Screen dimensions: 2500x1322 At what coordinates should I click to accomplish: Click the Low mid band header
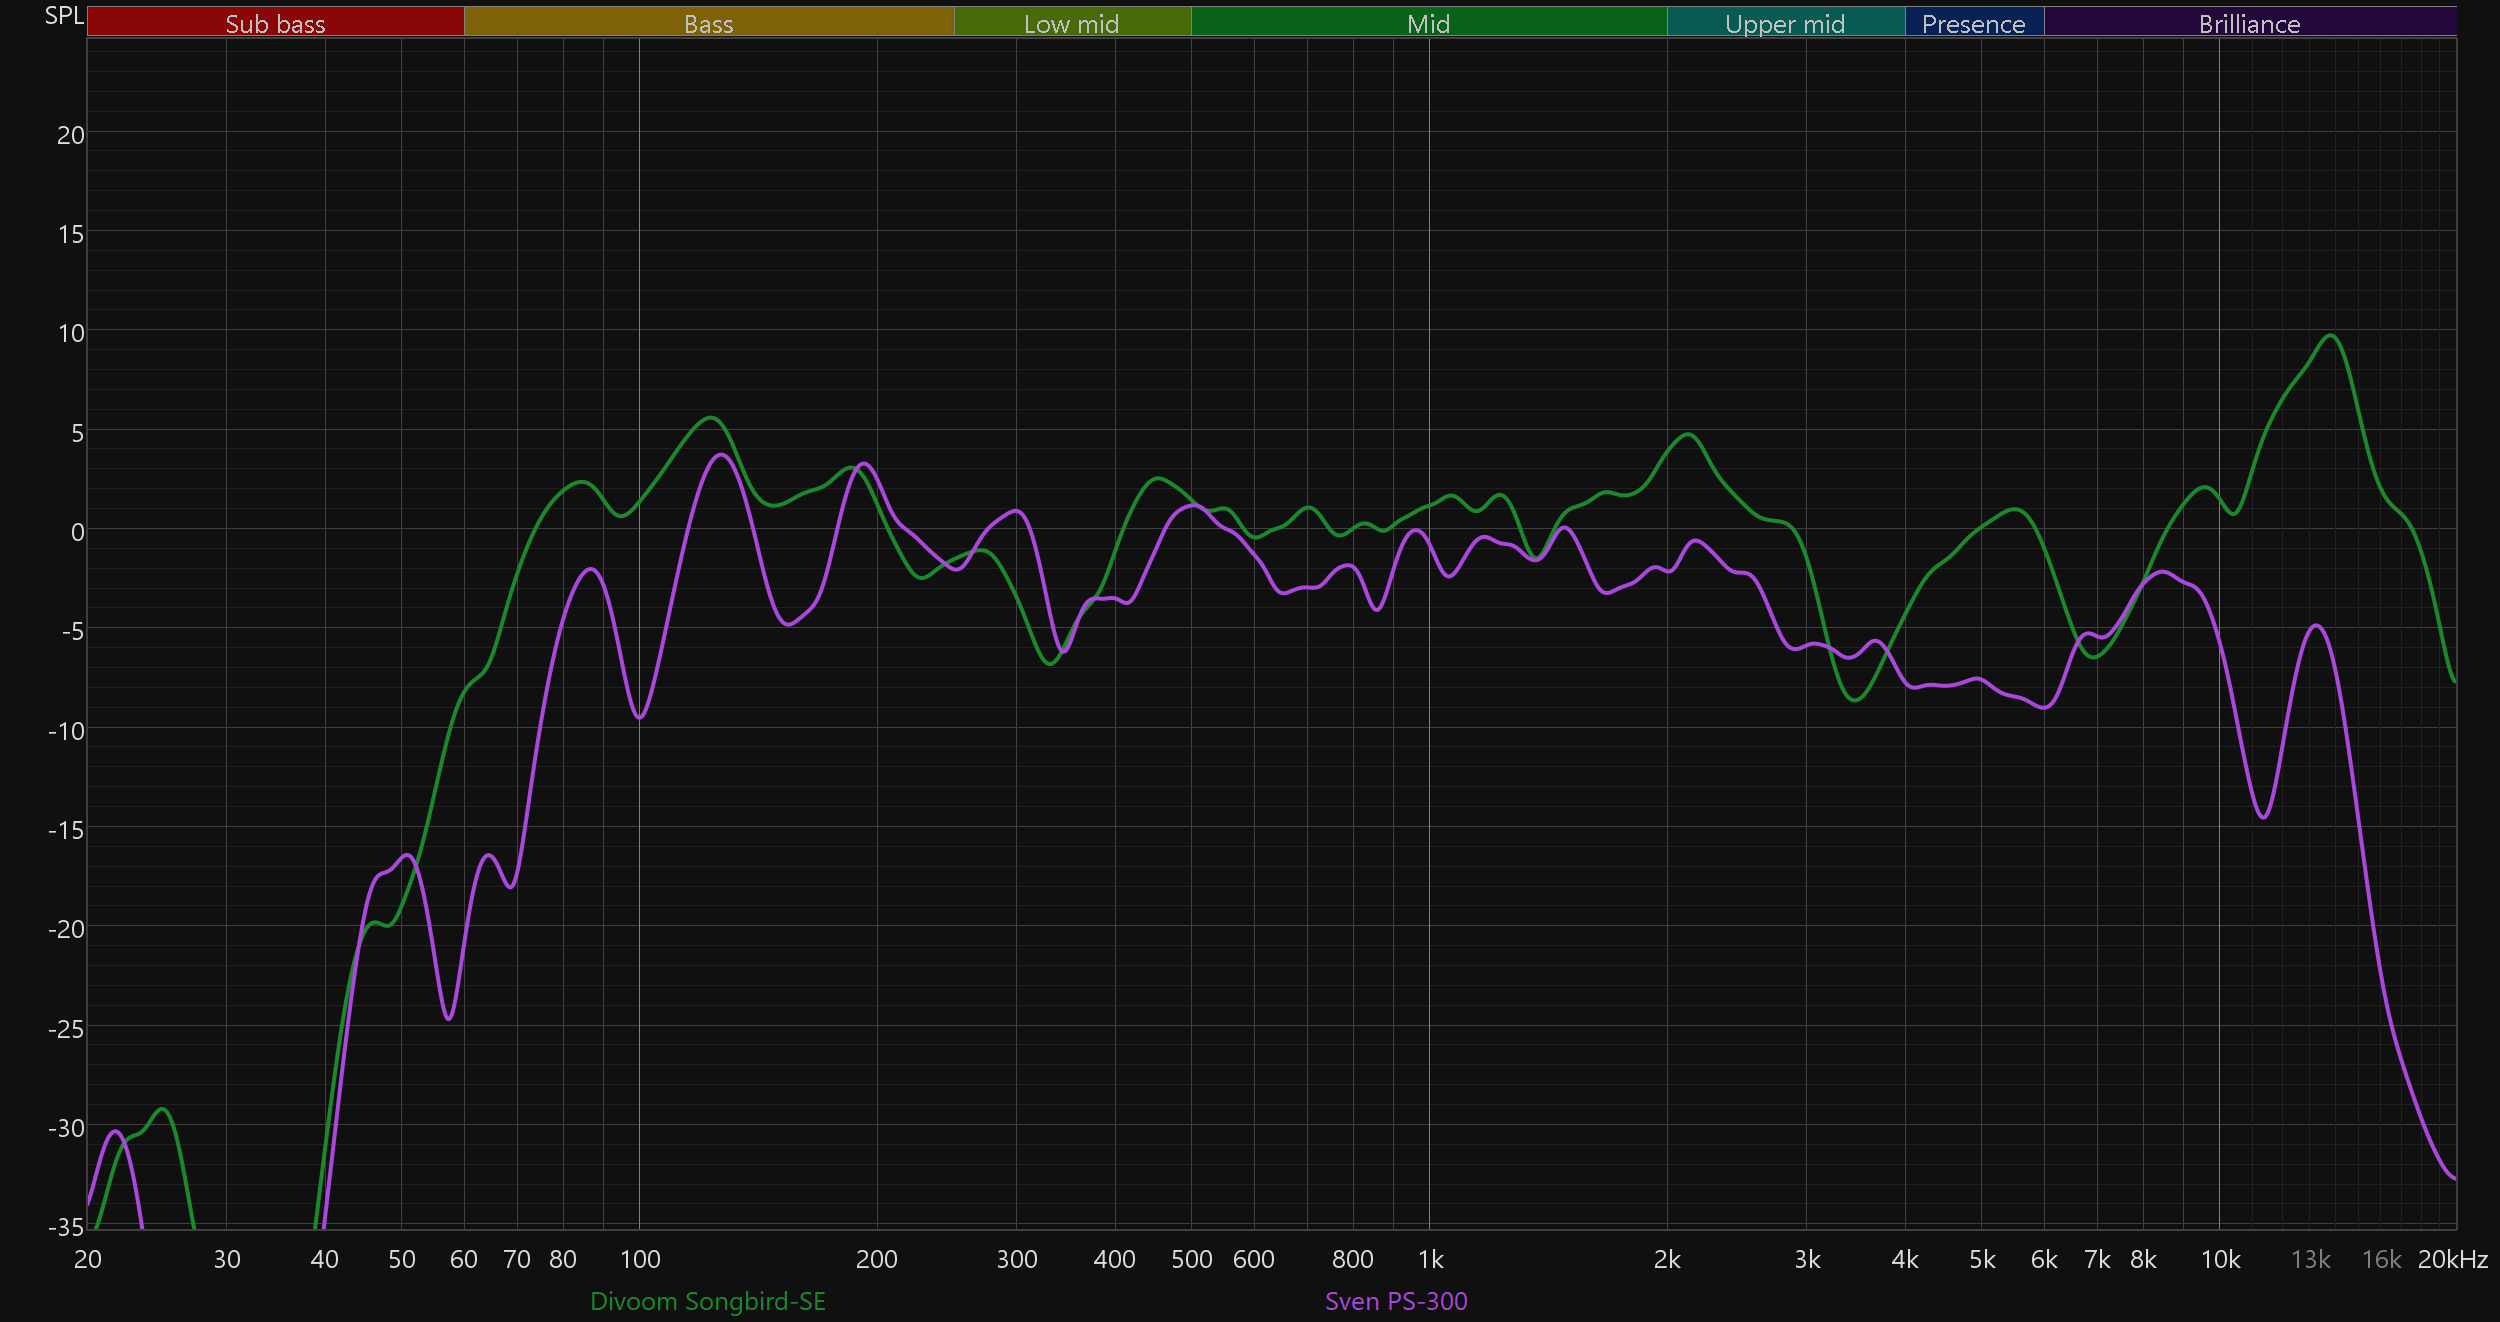(x=1071, y=23)
